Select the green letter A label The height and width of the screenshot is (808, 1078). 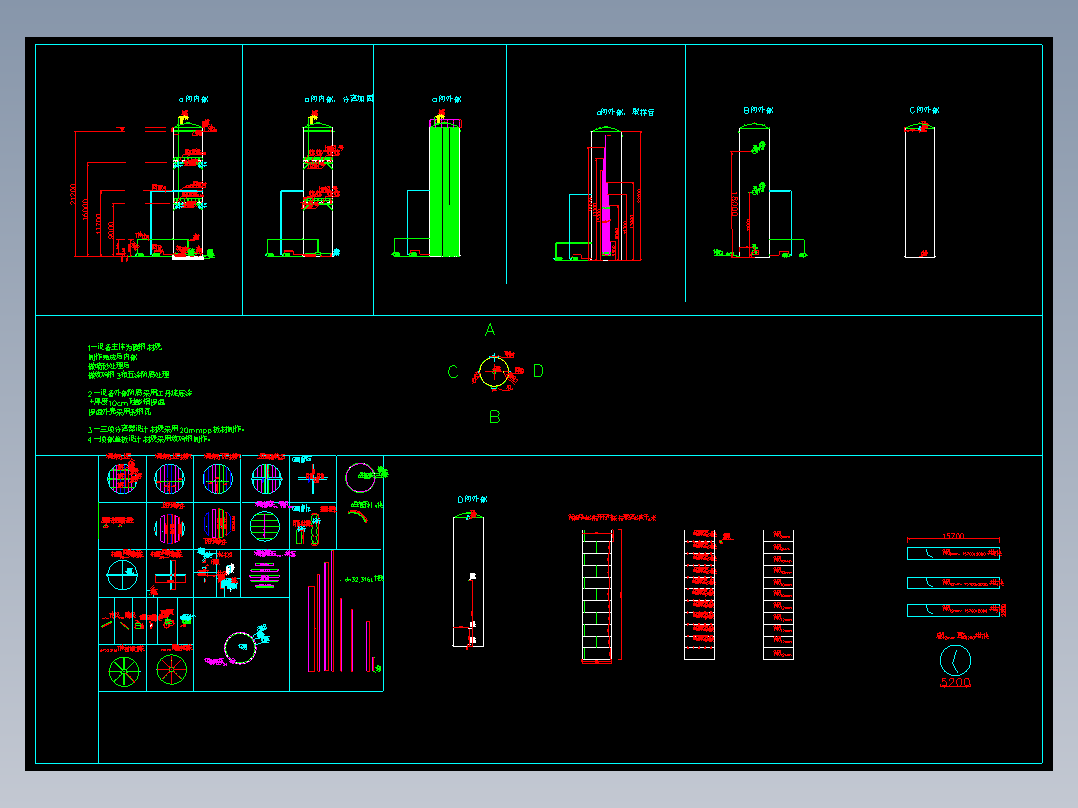tap(490, 330)
